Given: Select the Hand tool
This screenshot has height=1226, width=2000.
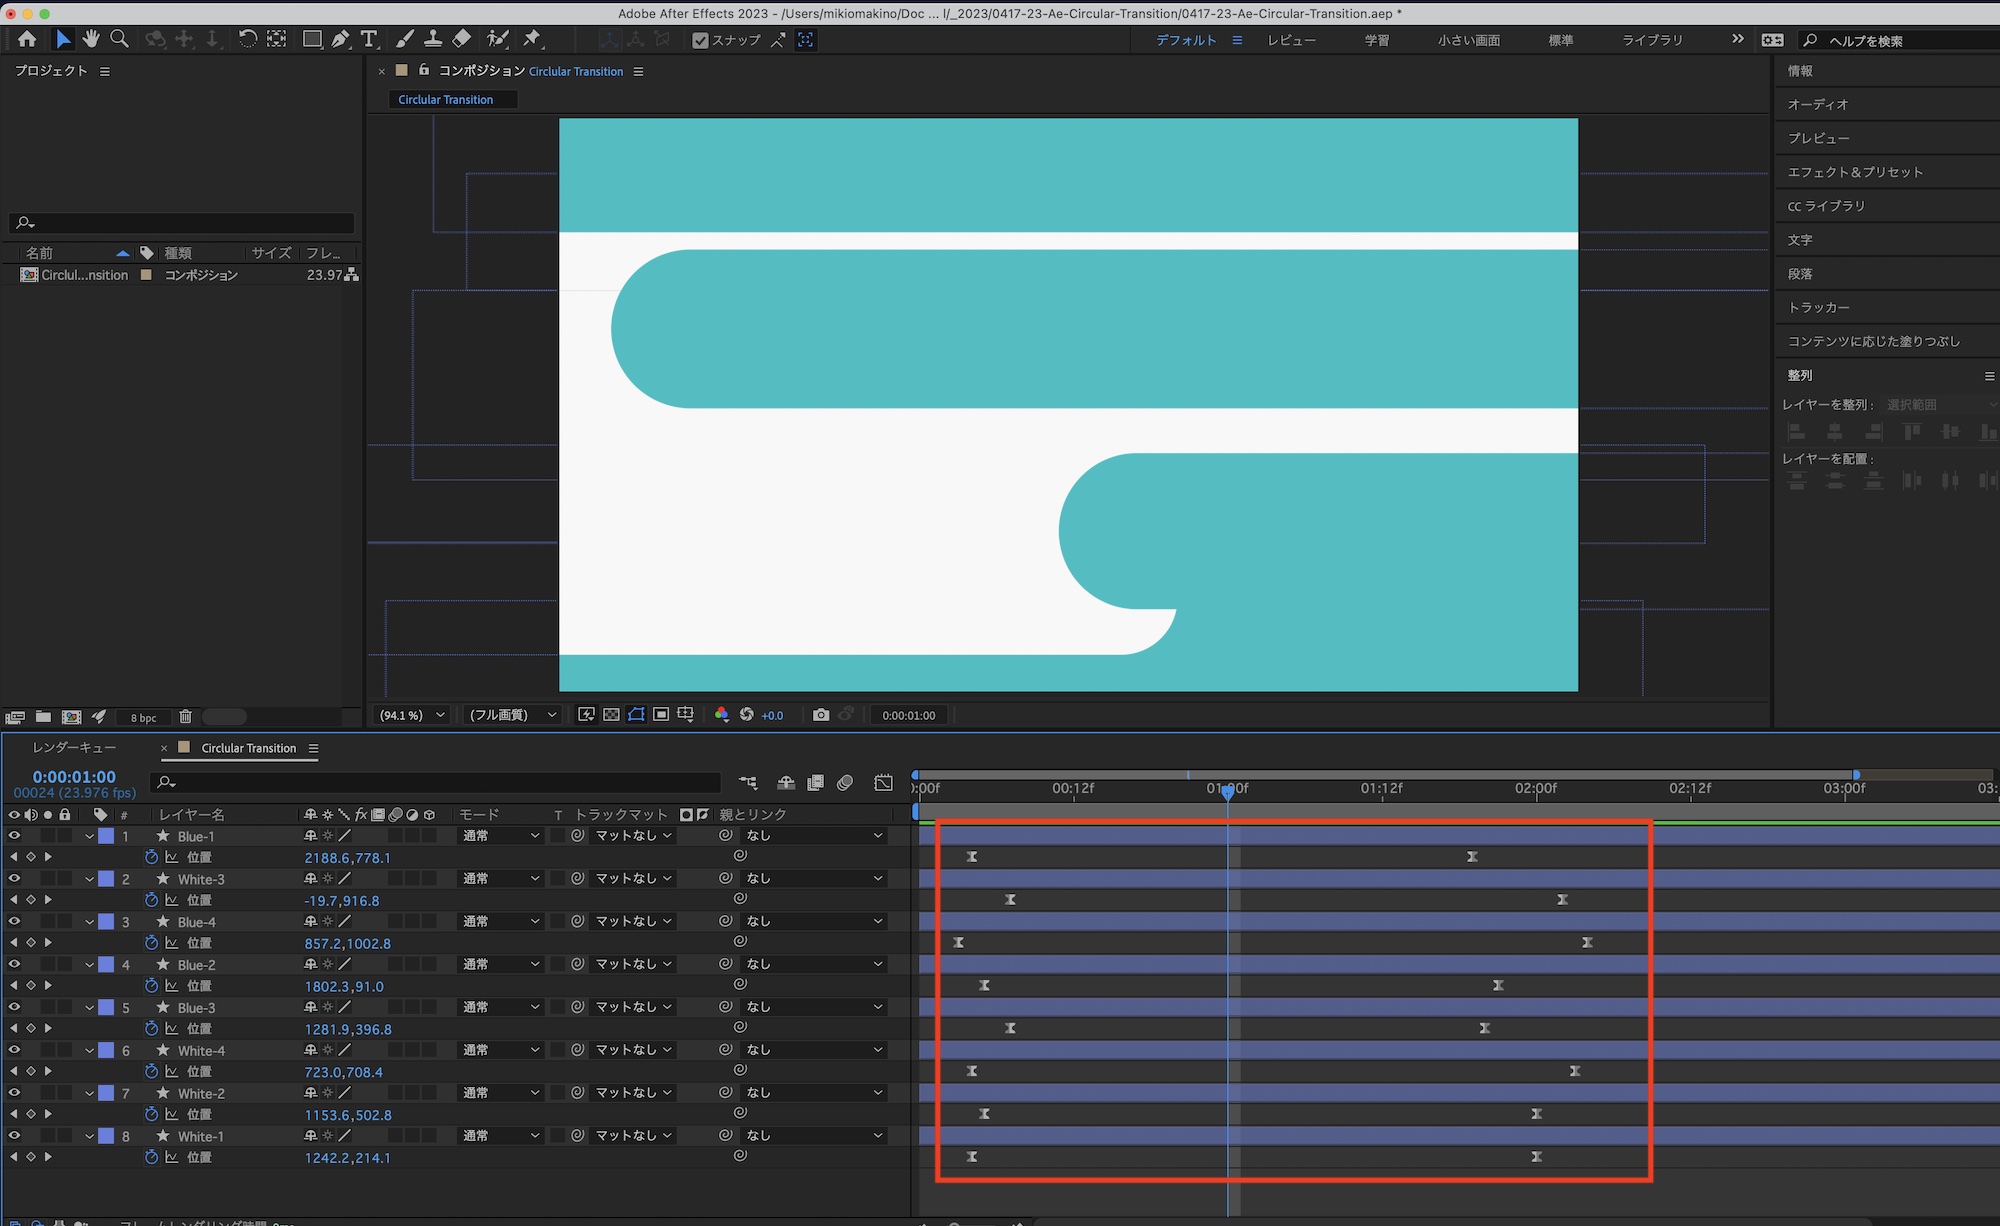Looking at the screenshot, I should click(x=91, y=39).
